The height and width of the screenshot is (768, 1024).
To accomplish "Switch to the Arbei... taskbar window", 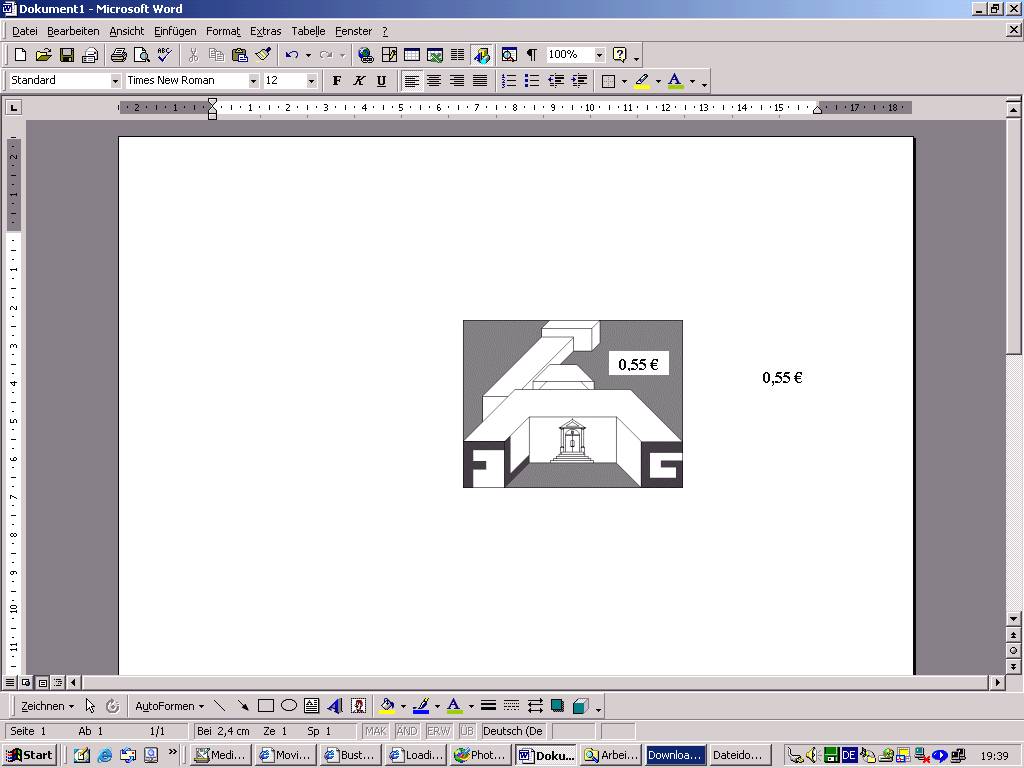I will pos(611,755).
